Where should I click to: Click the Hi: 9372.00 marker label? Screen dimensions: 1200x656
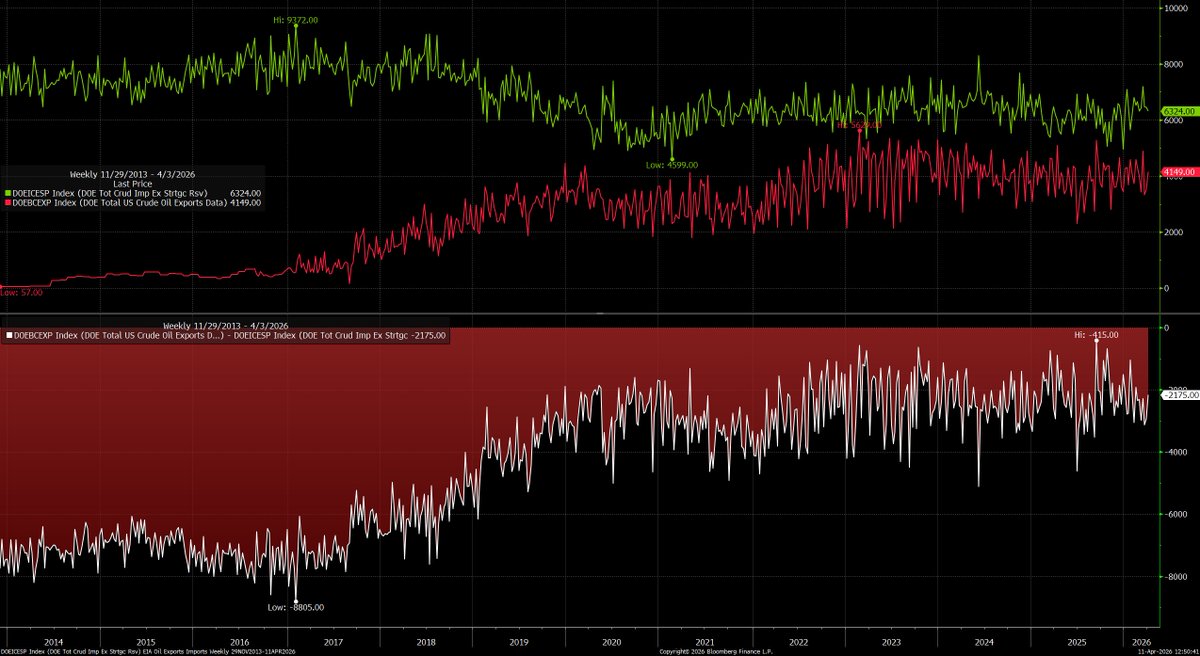click(297, 20)
